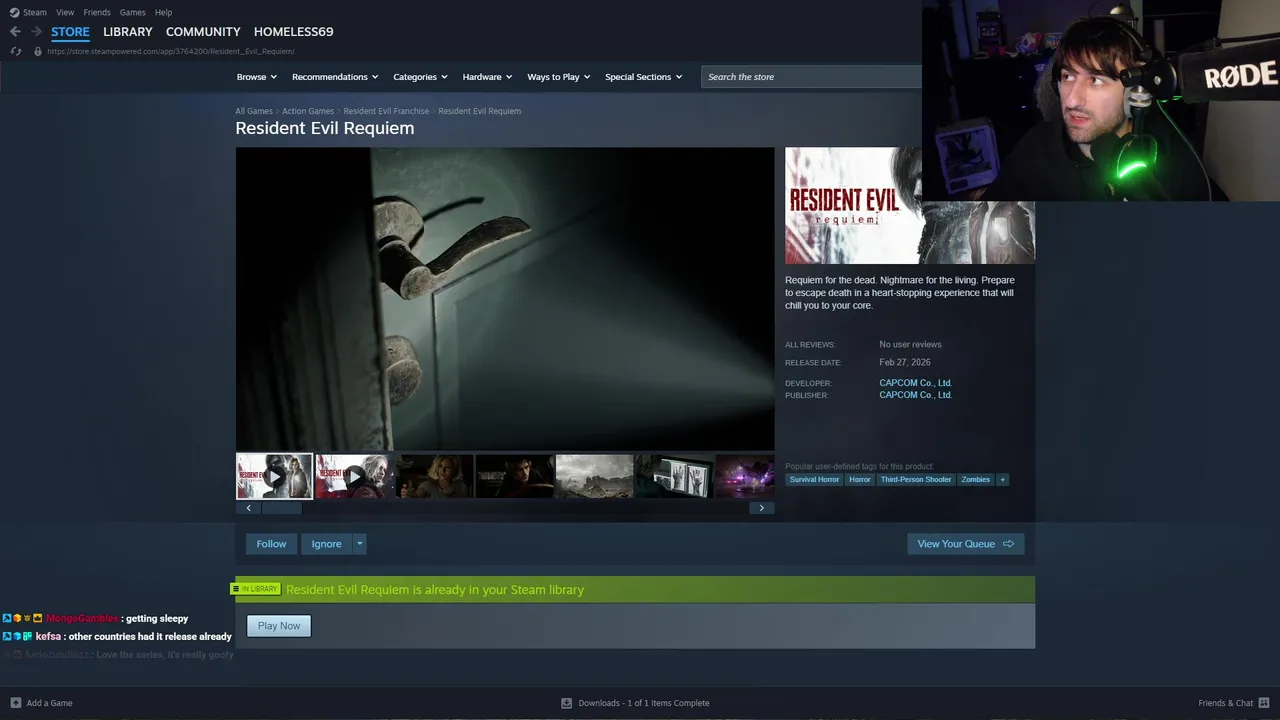Open the Resident Evil Franchise breadcrumb link

pos(386,111)
